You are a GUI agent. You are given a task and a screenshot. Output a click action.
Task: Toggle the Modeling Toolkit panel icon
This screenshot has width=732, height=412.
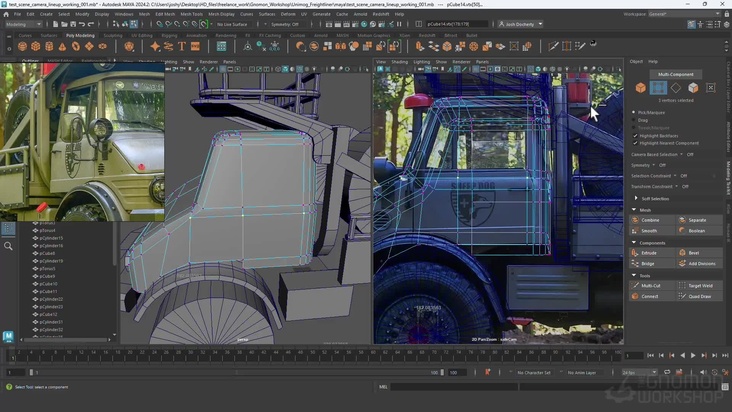[x=691, y=24]
